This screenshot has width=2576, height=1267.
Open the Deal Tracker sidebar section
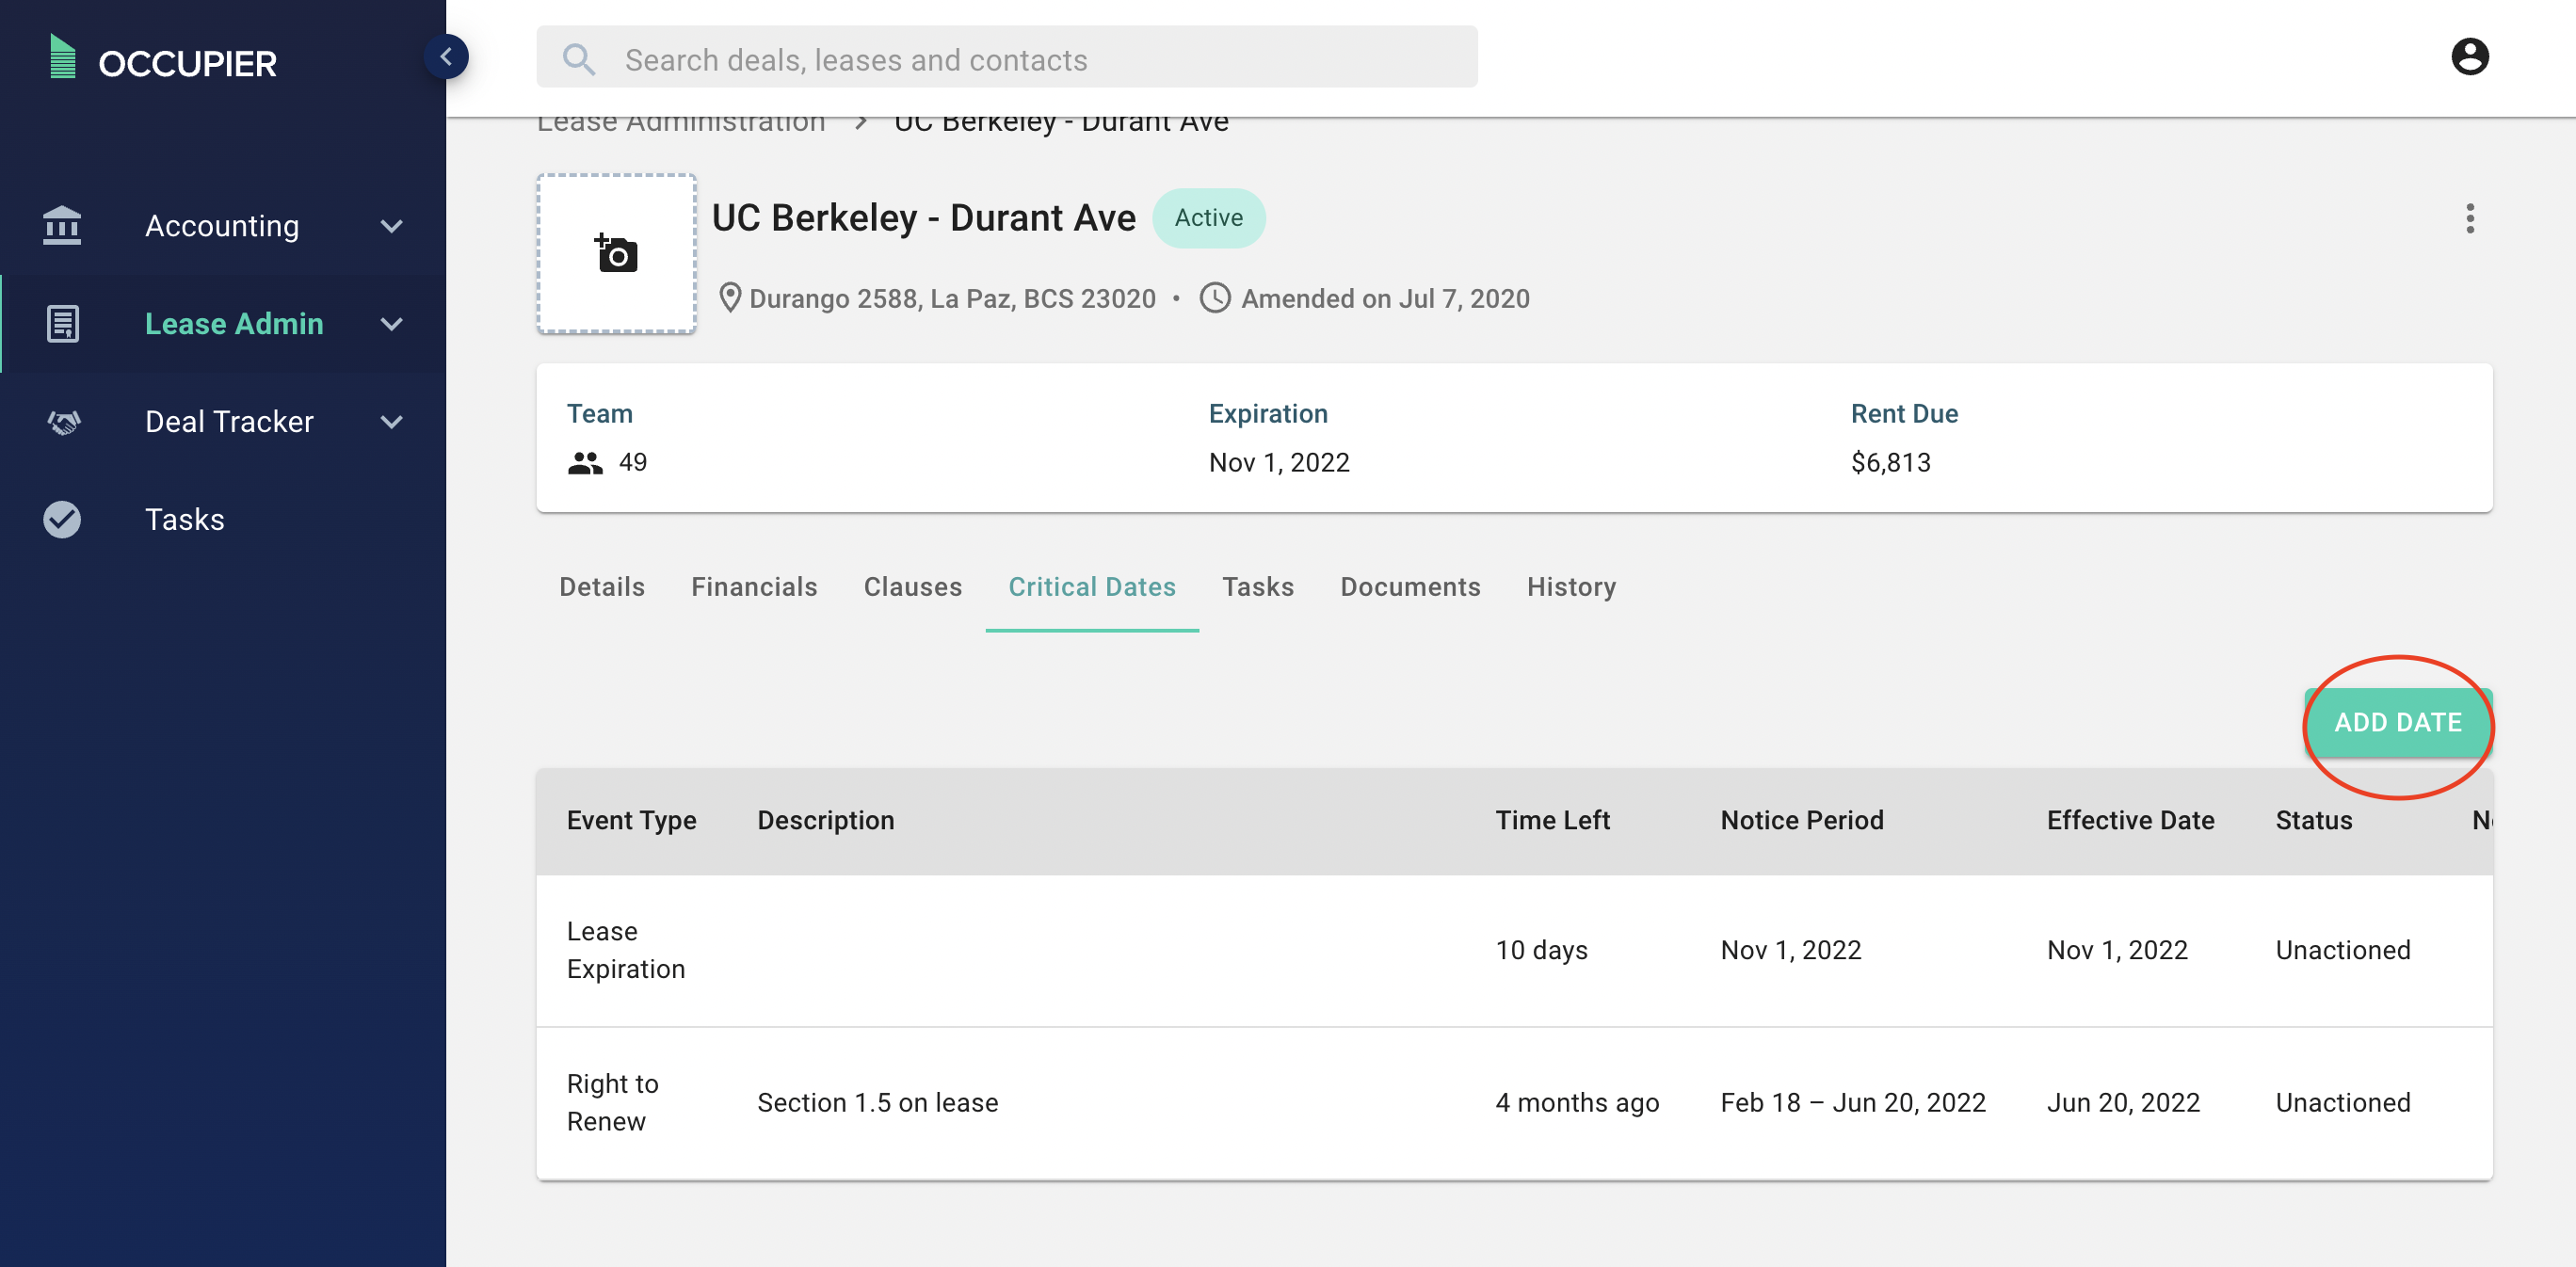coord(223,422)
